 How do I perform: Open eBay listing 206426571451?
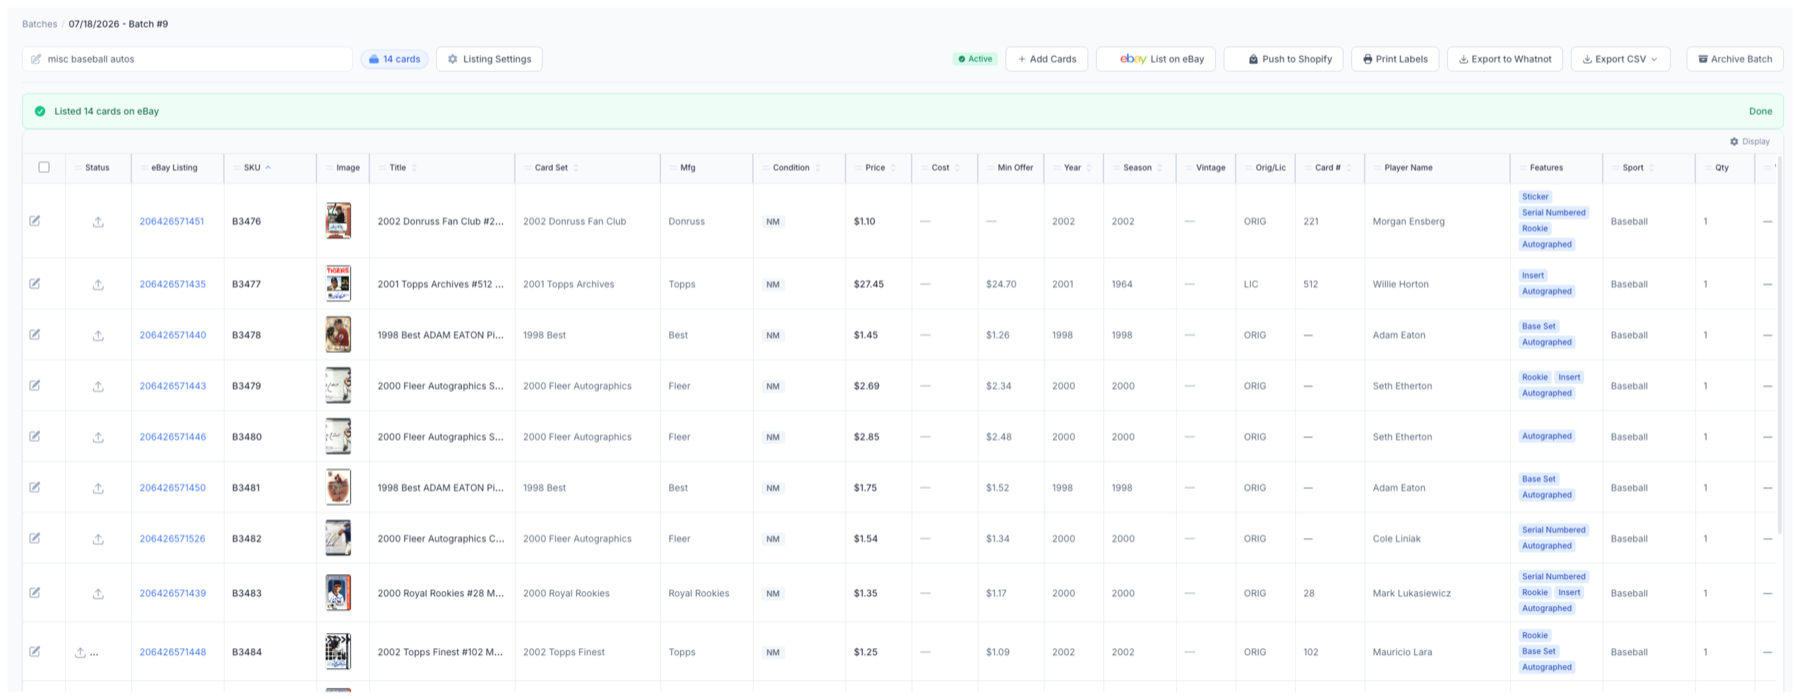point(172,222)
